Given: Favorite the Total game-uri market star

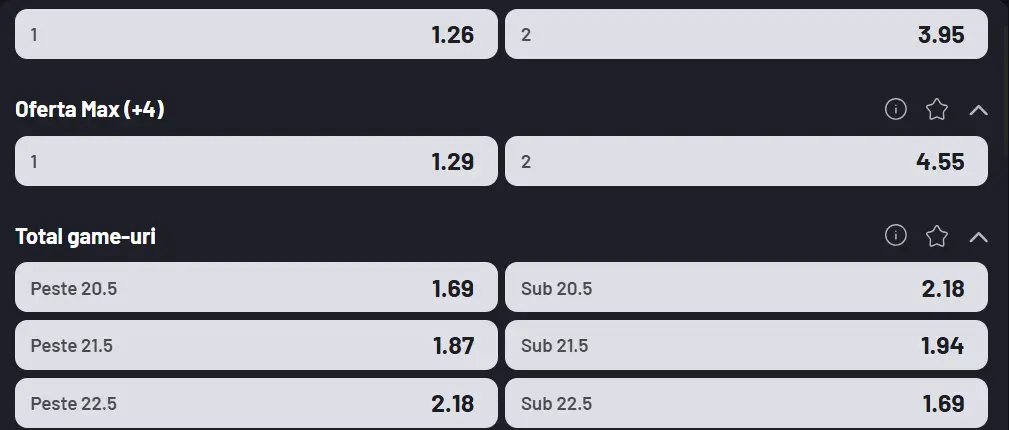Looking at the screenshot, I should [x=937, y=236].
